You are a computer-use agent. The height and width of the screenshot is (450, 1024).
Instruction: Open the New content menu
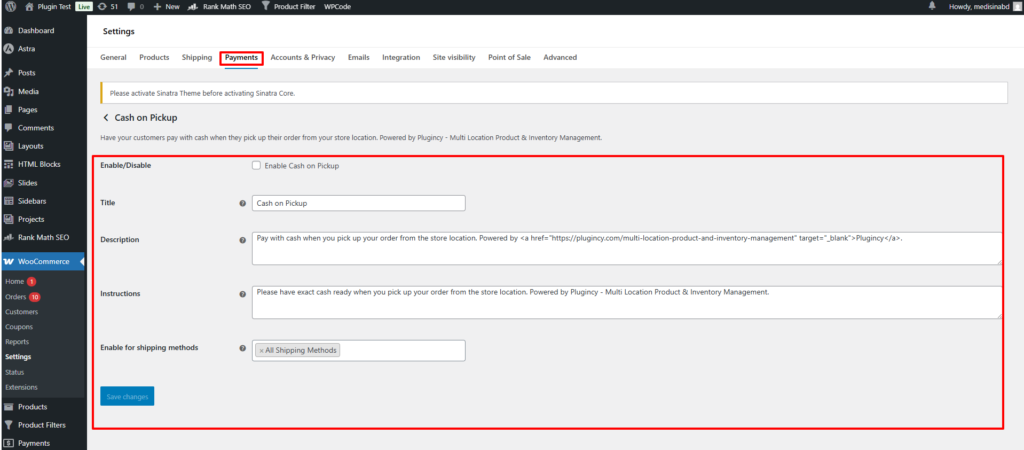[166, 6]
